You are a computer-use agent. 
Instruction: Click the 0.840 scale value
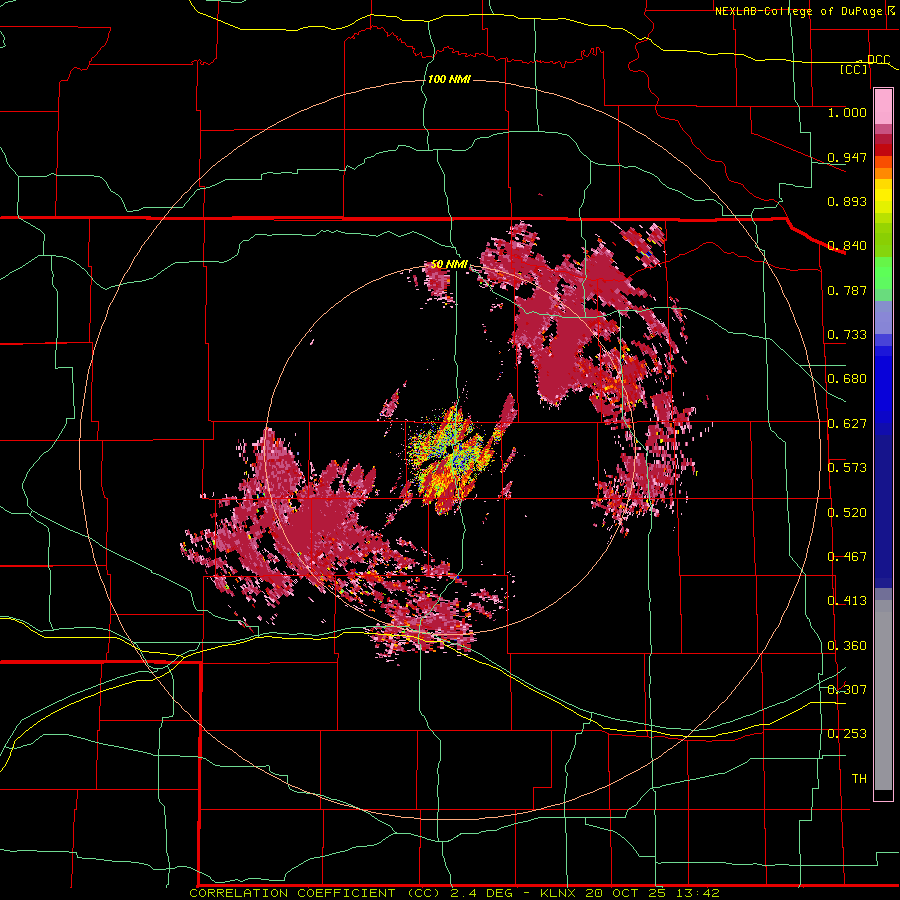click(x=847, y=245)
